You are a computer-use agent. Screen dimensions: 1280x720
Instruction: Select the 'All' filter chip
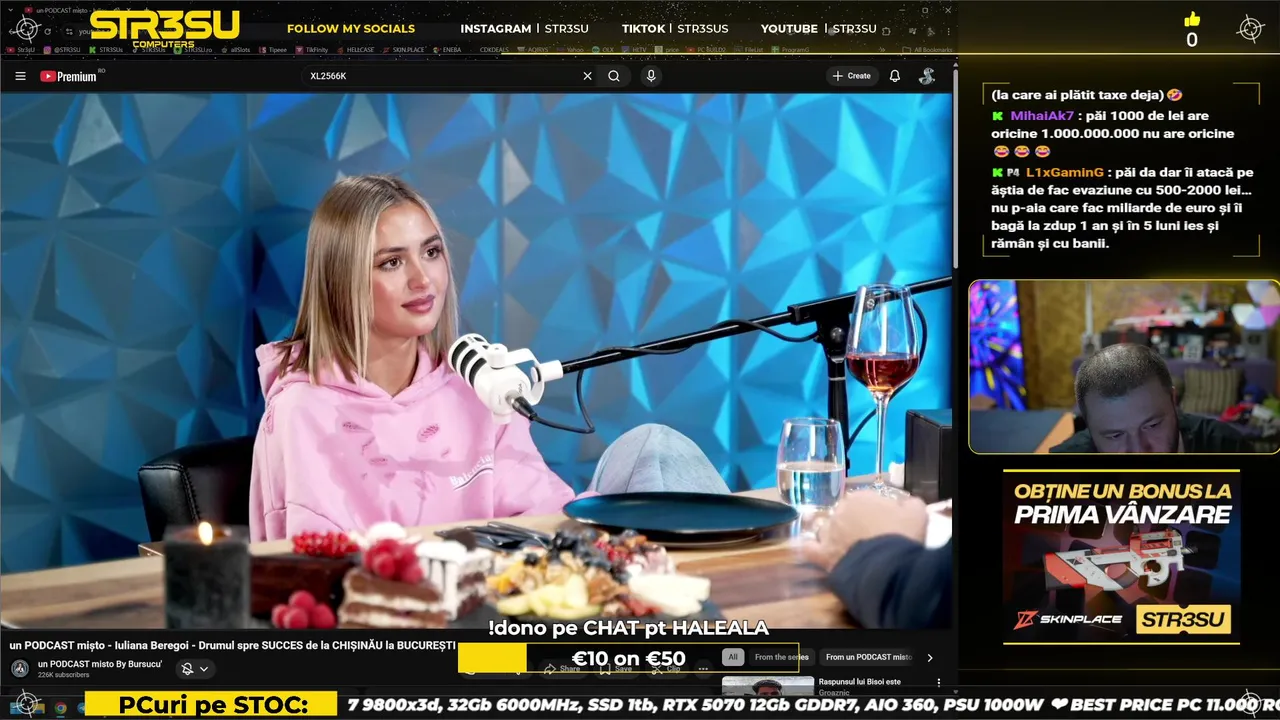(733, 657)
